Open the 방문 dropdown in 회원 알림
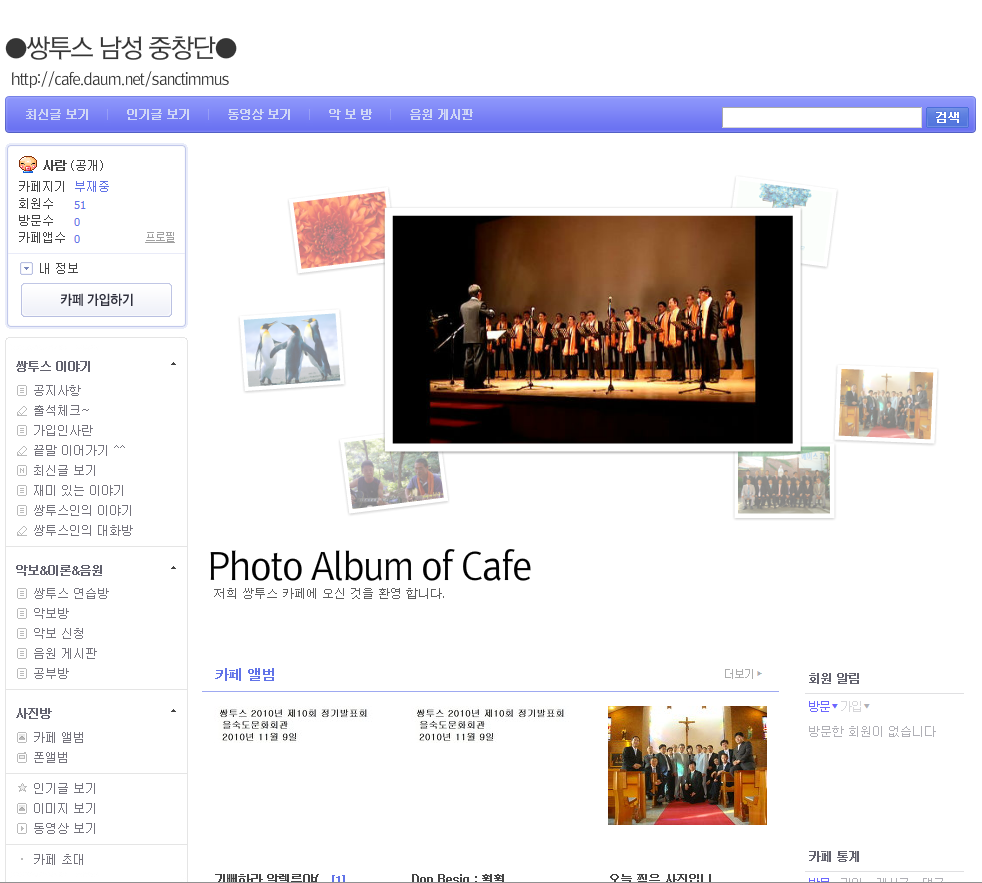The width and height of the screenshot is (982, 883). [x=822, y=706]
